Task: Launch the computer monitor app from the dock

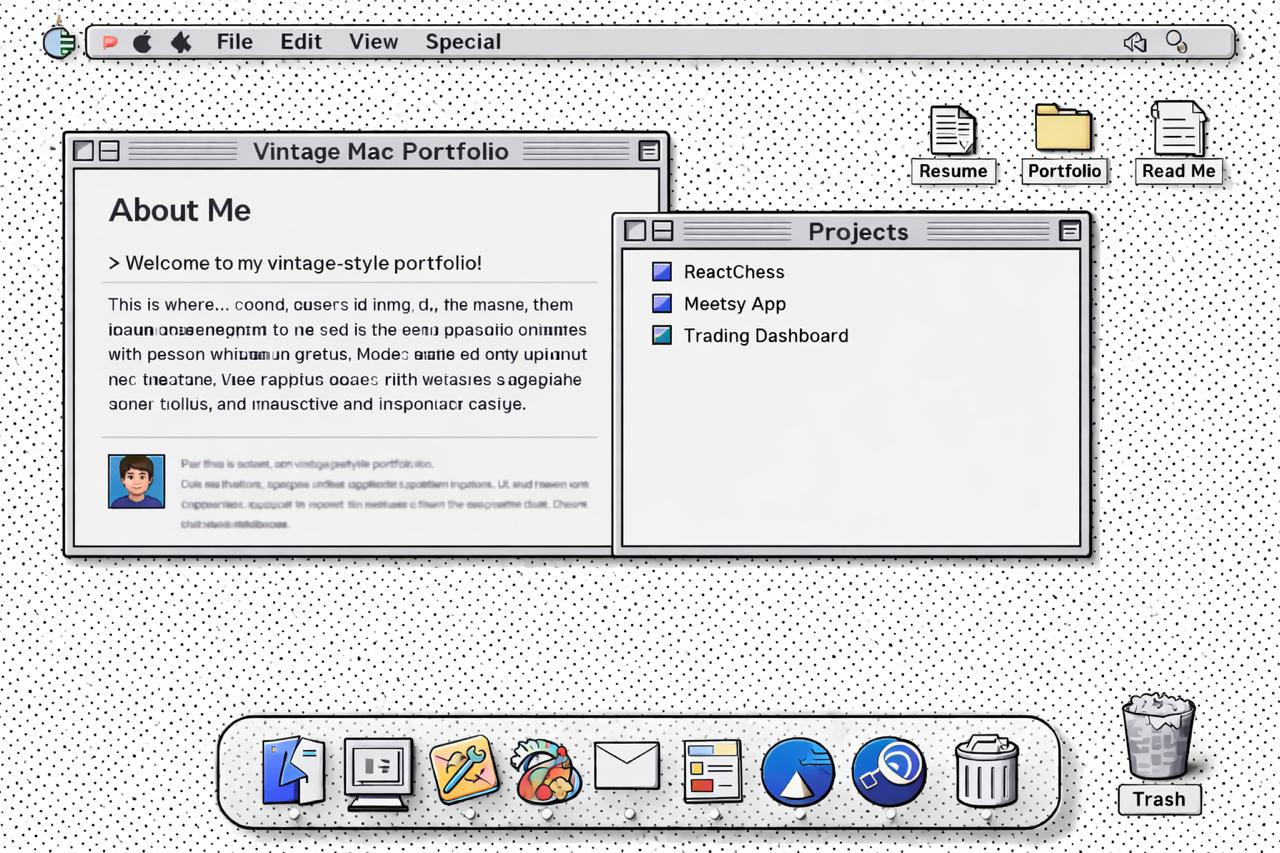Action: tap(378, 772)
